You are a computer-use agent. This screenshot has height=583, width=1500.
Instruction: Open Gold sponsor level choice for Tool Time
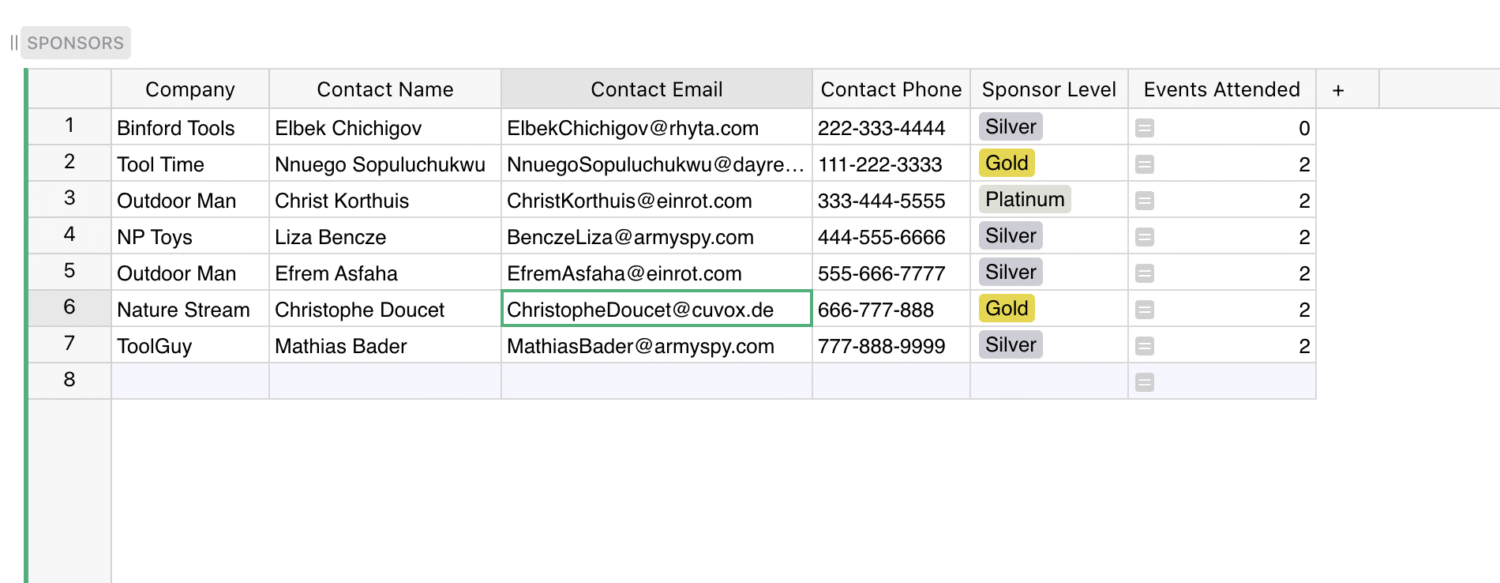tap(1007, 163)
